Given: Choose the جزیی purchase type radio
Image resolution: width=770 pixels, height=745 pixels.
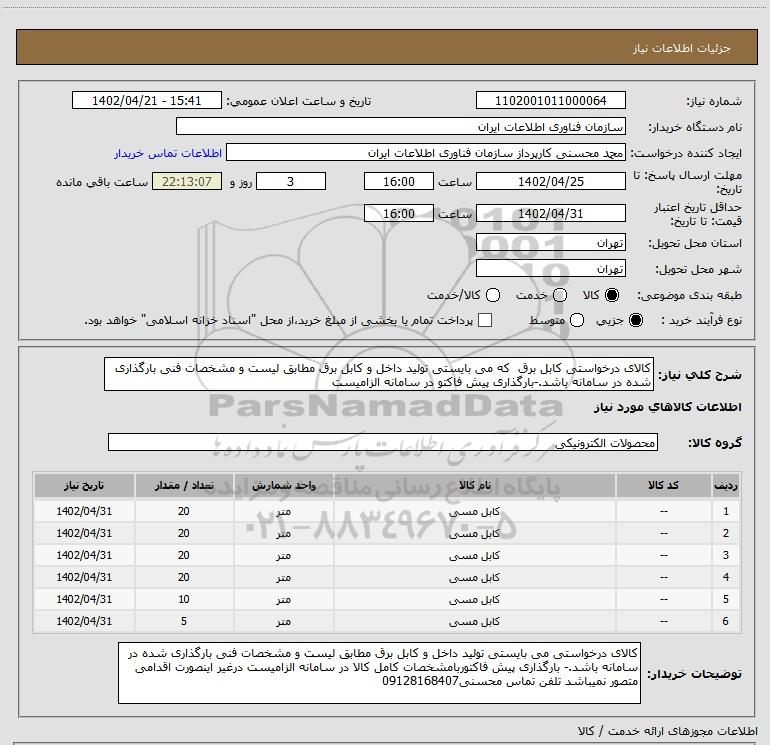Looking at the screenshot, I should (x=635, y=320).
